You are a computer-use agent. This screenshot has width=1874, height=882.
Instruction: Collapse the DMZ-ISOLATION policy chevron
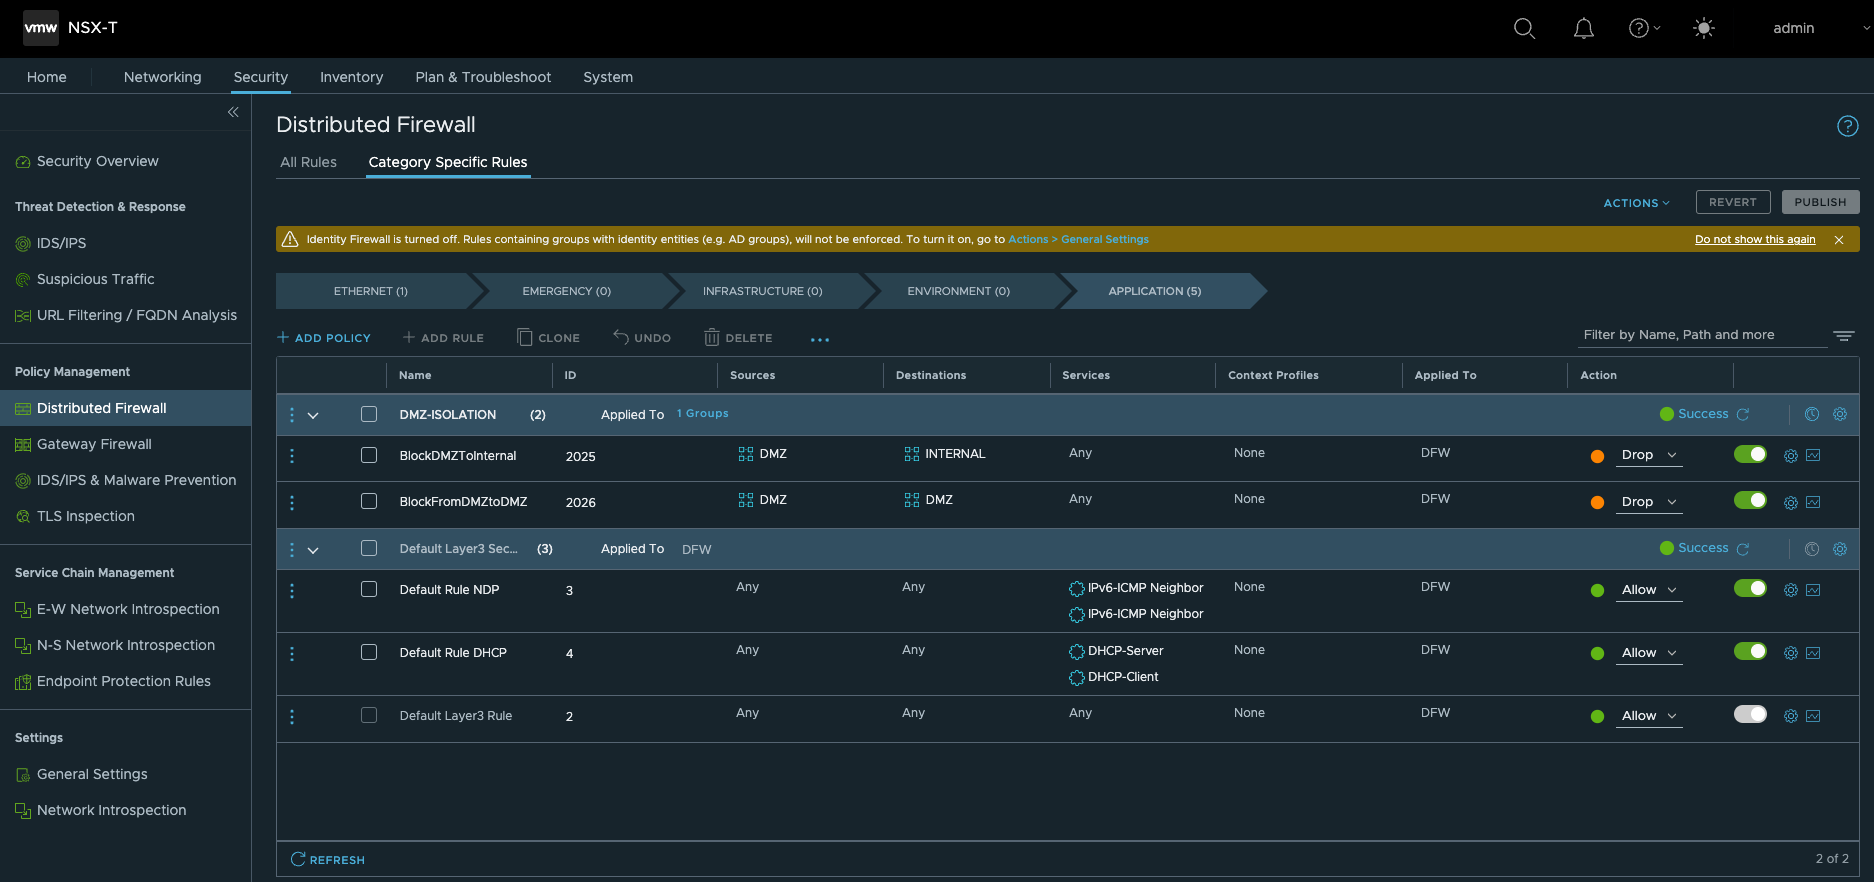(x=313, y=416)
